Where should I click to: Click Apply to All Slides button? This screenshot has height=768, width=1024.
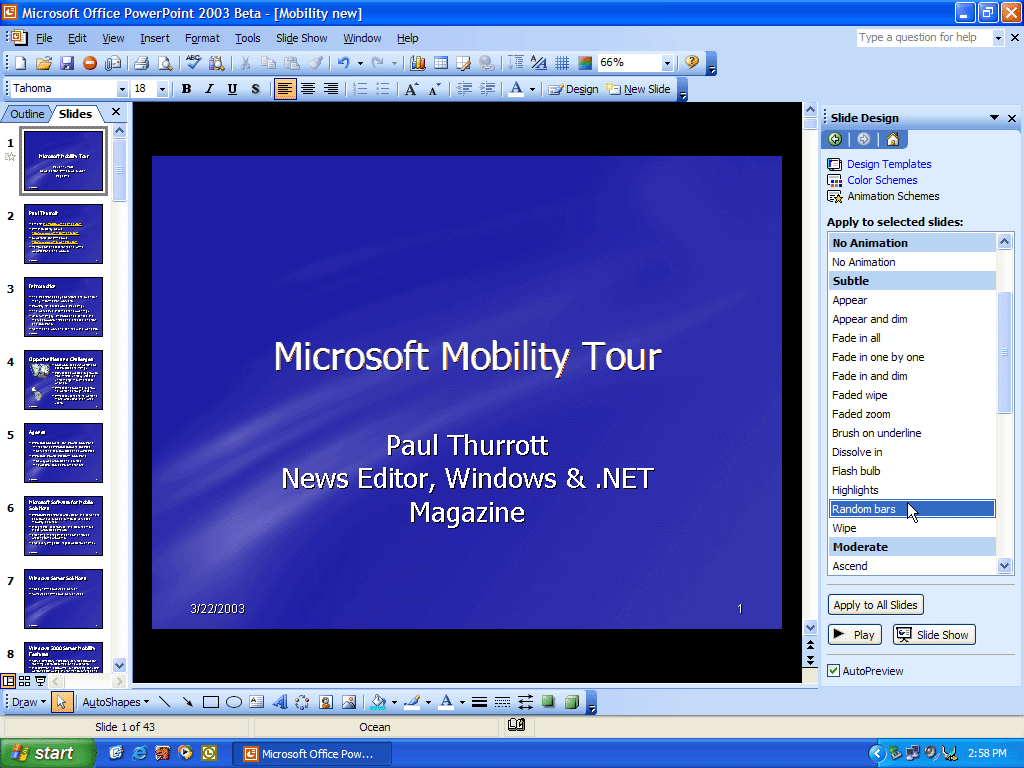point(875,605)
